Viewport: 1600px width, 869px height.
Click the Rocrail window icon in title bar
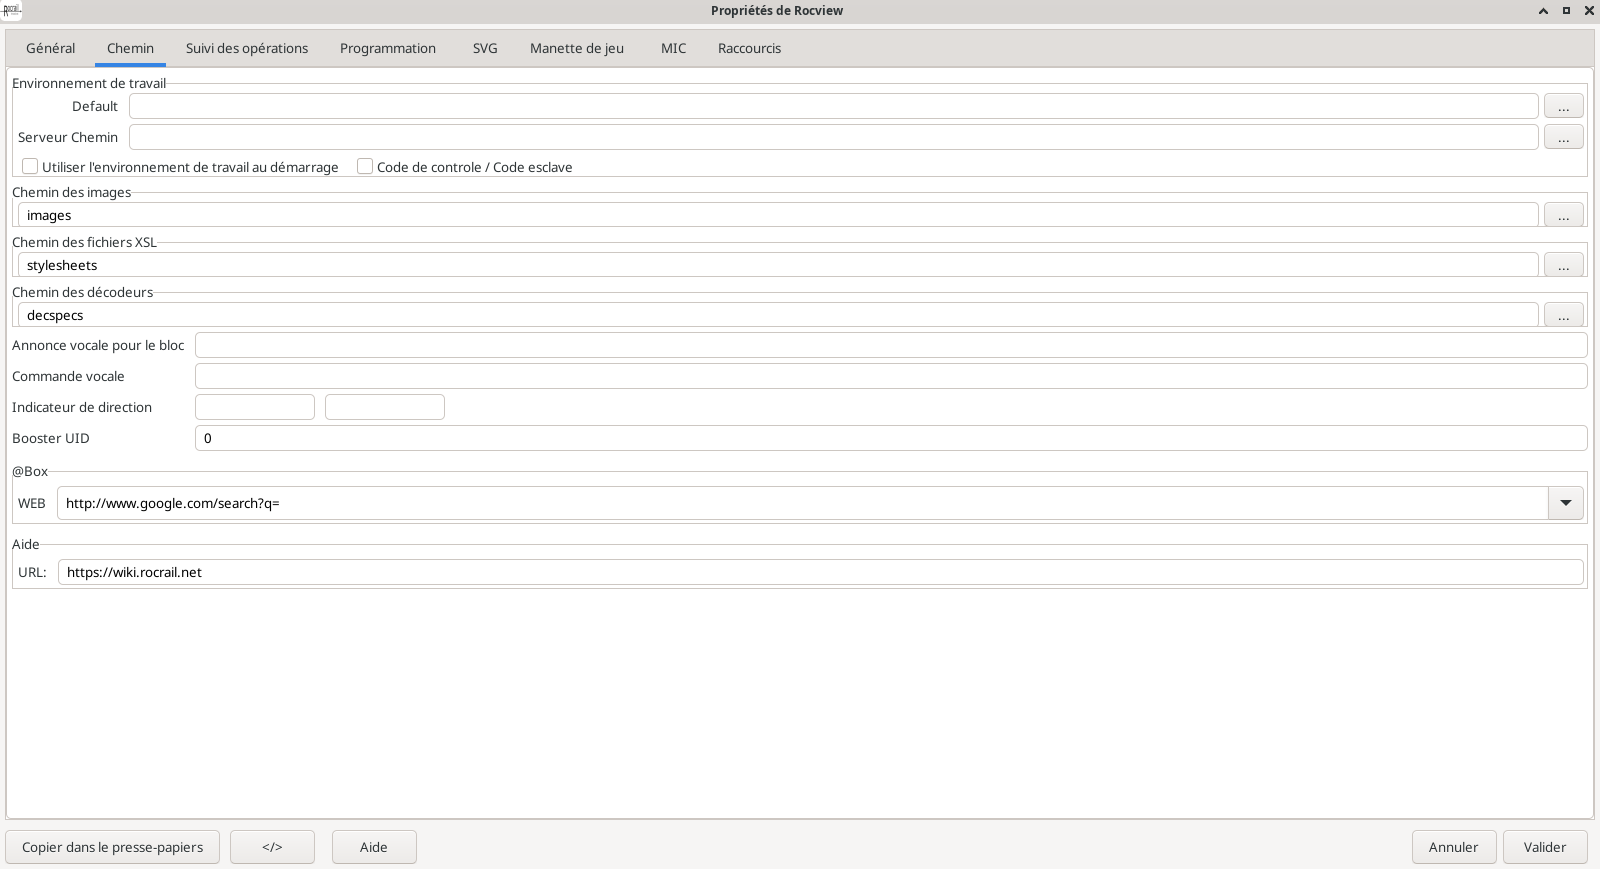[11, 10]
